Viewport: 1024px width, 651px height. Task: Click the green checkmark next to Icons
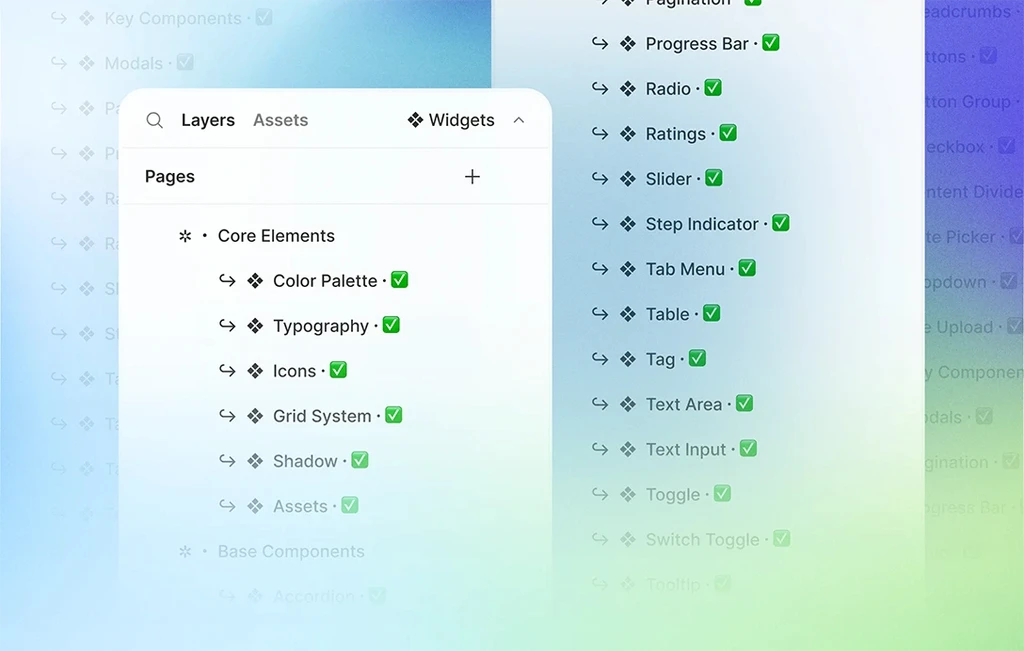pyautogui.click(x=338, y=370)
